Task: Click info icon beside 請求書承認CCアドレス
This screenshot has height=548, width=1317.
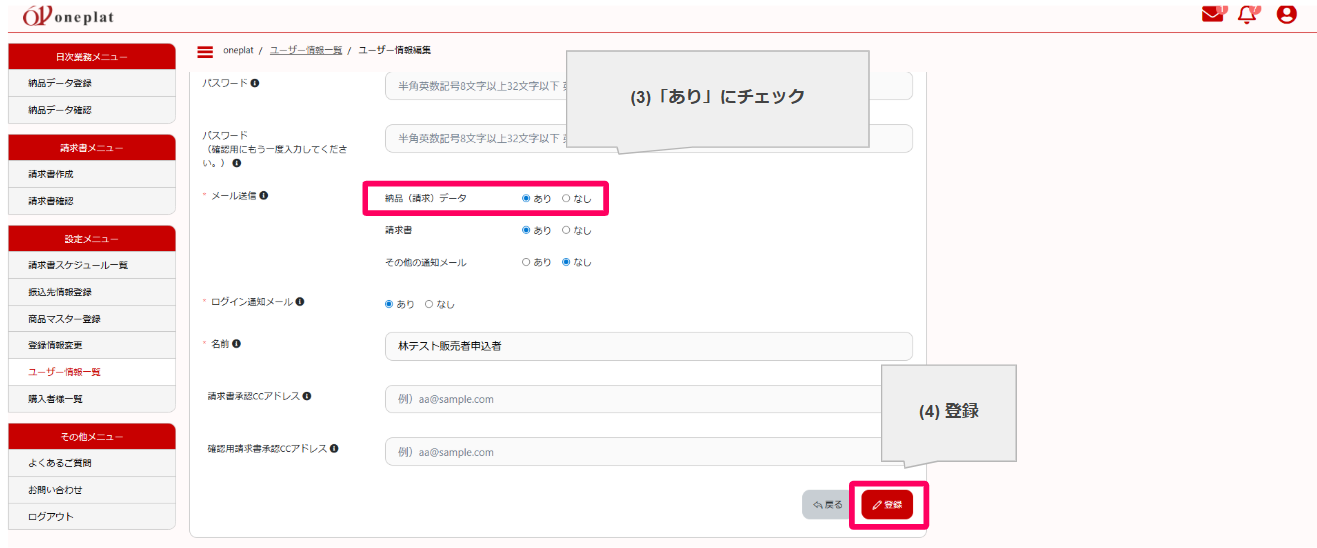Action: 307,396
